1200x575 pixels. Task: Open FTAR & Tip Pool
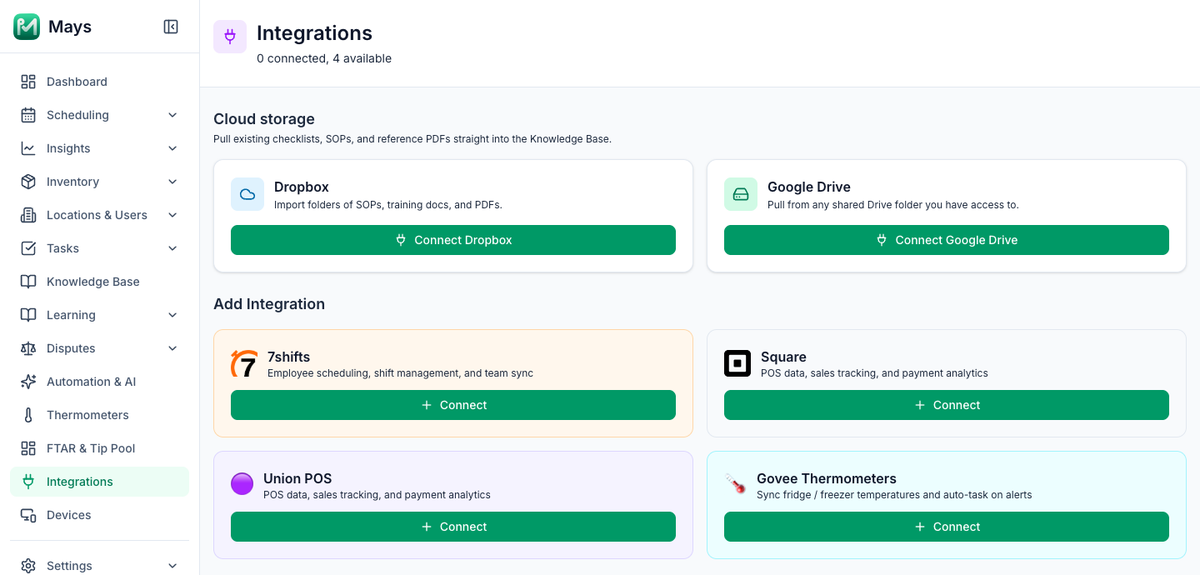99,448
